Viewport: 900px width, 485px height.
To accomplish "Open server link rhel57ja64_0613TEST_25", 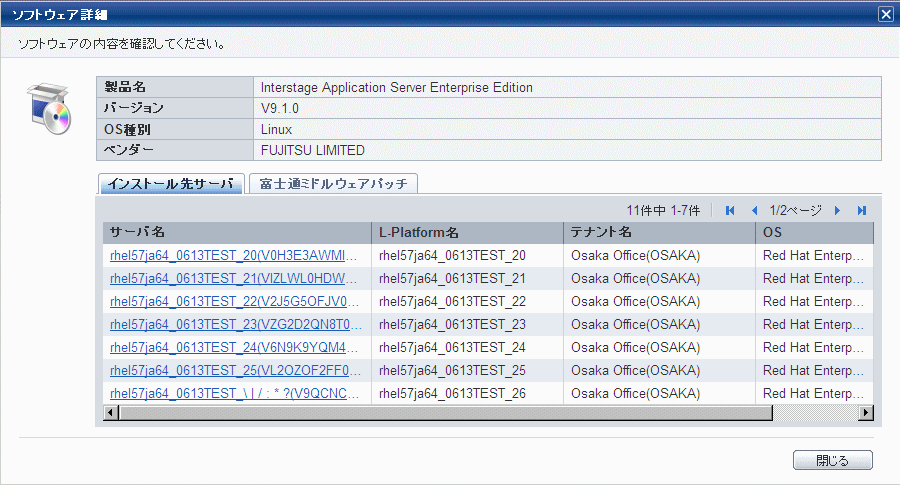I will [235, 370].
